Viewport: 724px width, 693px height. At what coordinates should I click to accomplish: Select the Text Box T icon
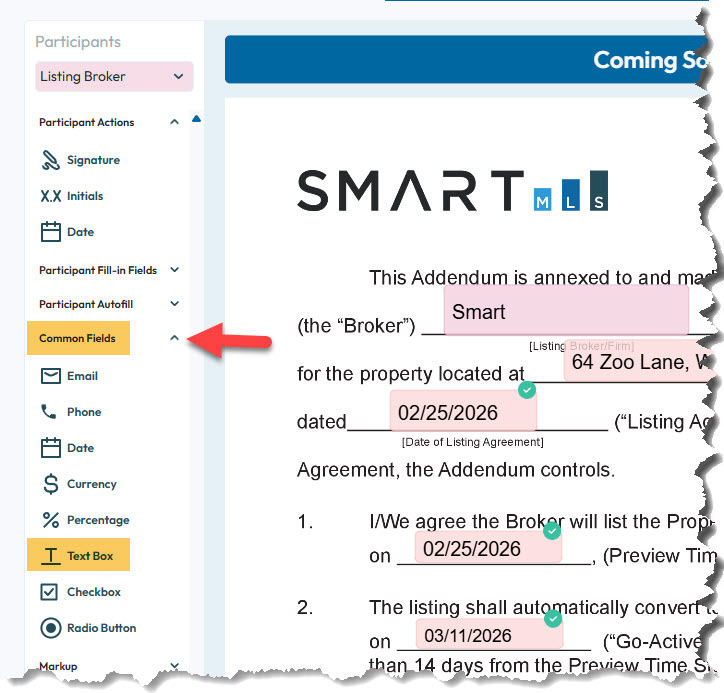pos(50,556)
